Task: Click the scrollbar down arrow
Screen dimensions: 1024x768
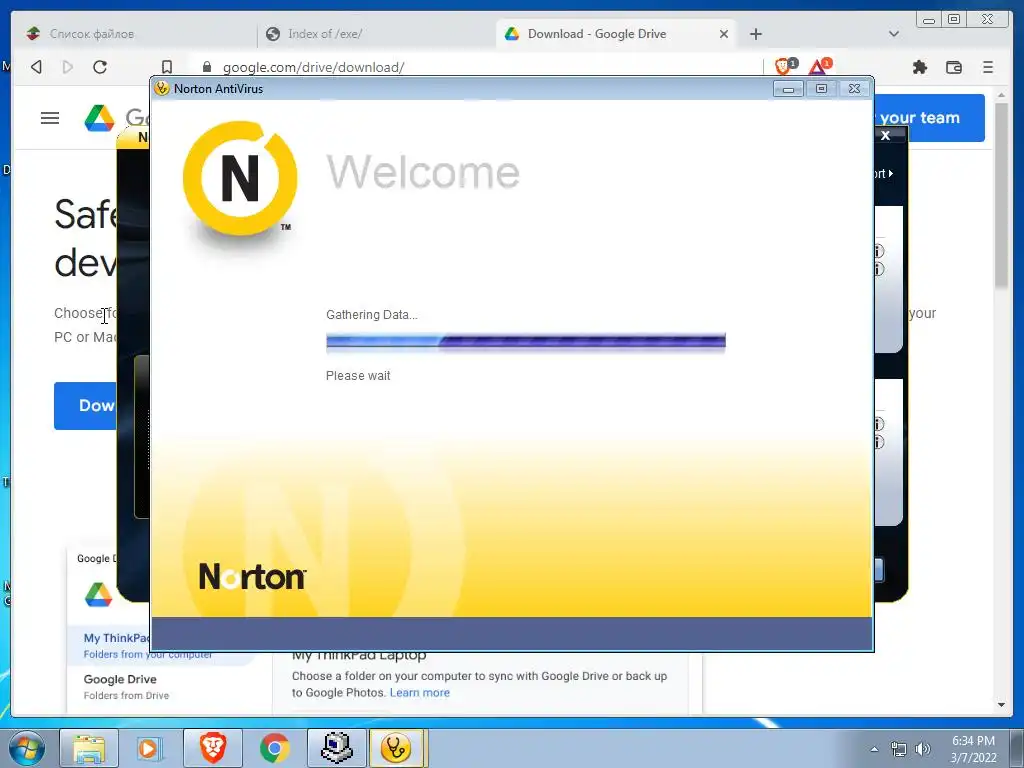Action: coord(1002,705)
